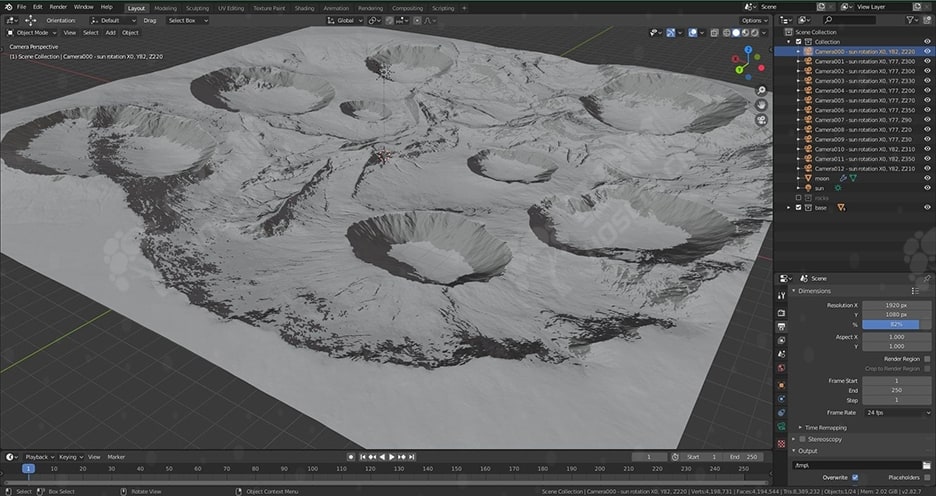Click the pan hand viewport gizmo
The image size is (936, 496).
click(x=762, y=105)
